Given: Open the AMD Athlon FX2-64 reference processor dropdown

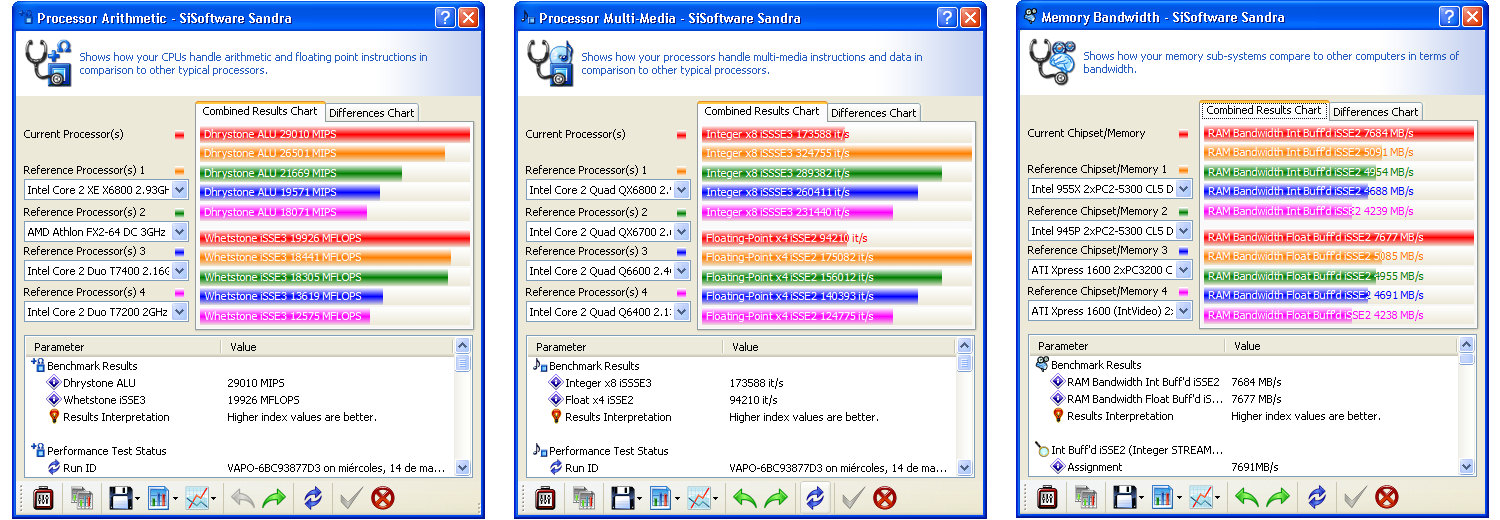Looking at the screenshot, I should [x=180, y=230].
